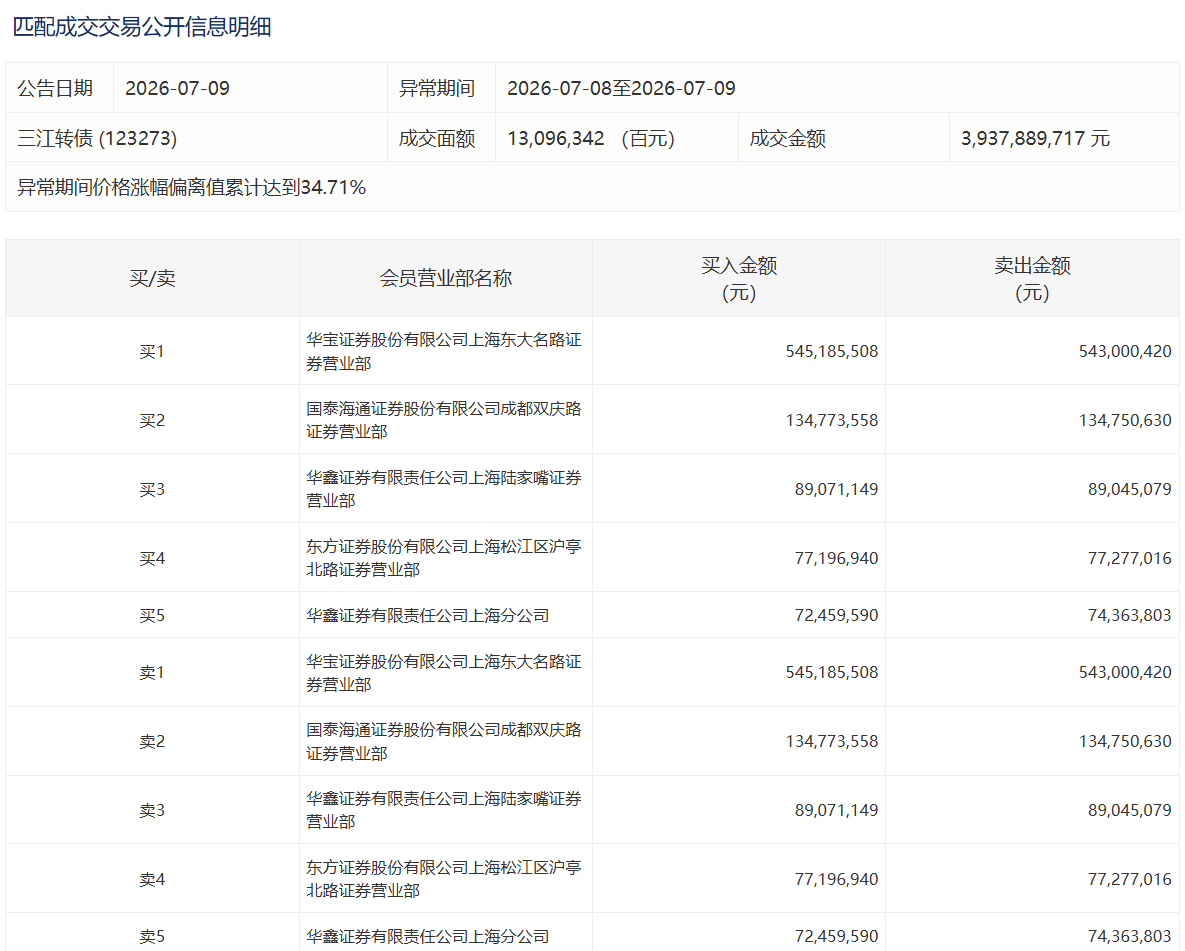Select the 成交面额 label
This screenshot has width=1185, height=951.
tap(437, 138)
